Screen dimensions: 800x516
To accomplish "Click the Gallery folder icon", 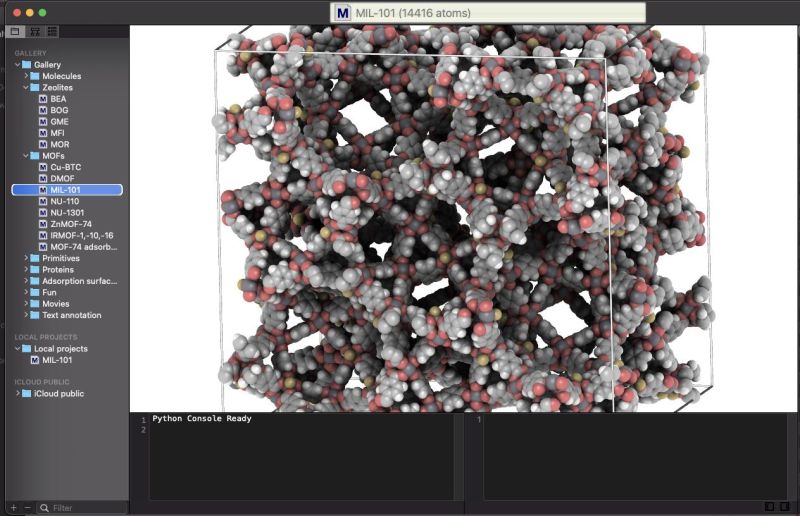I will (x=27, y=65).
